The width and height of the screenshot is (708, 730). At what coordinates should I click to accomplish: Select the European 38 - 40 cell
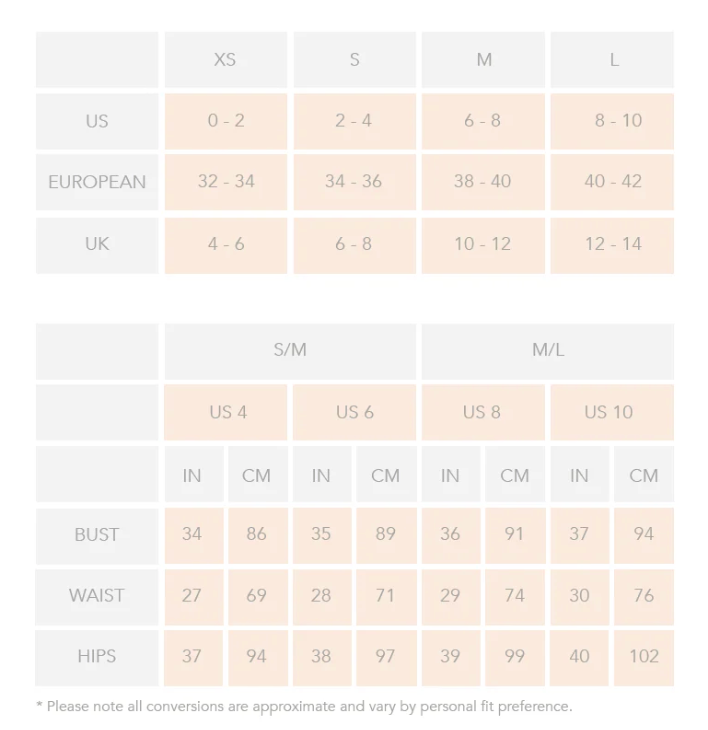coord(483,182)
